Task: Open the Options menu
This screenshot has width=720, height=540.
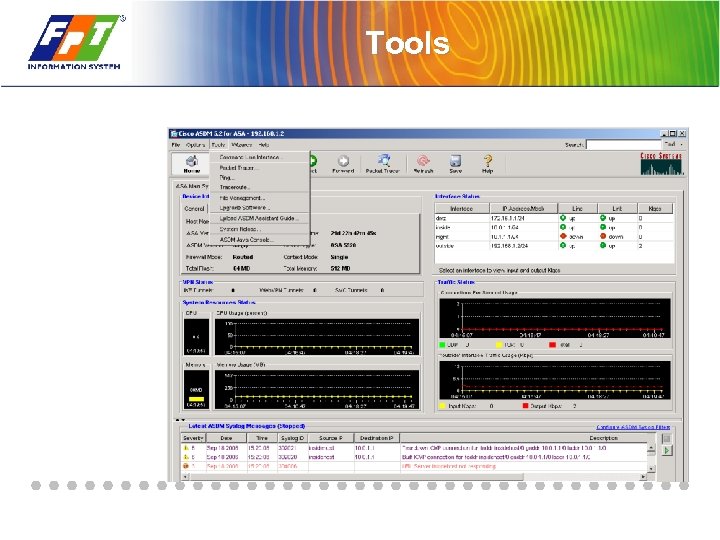Action: 195,145
